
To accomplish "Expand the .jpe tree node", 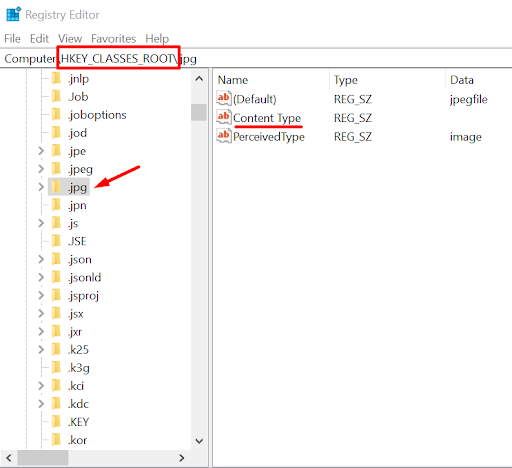I will tap(41, 151).
